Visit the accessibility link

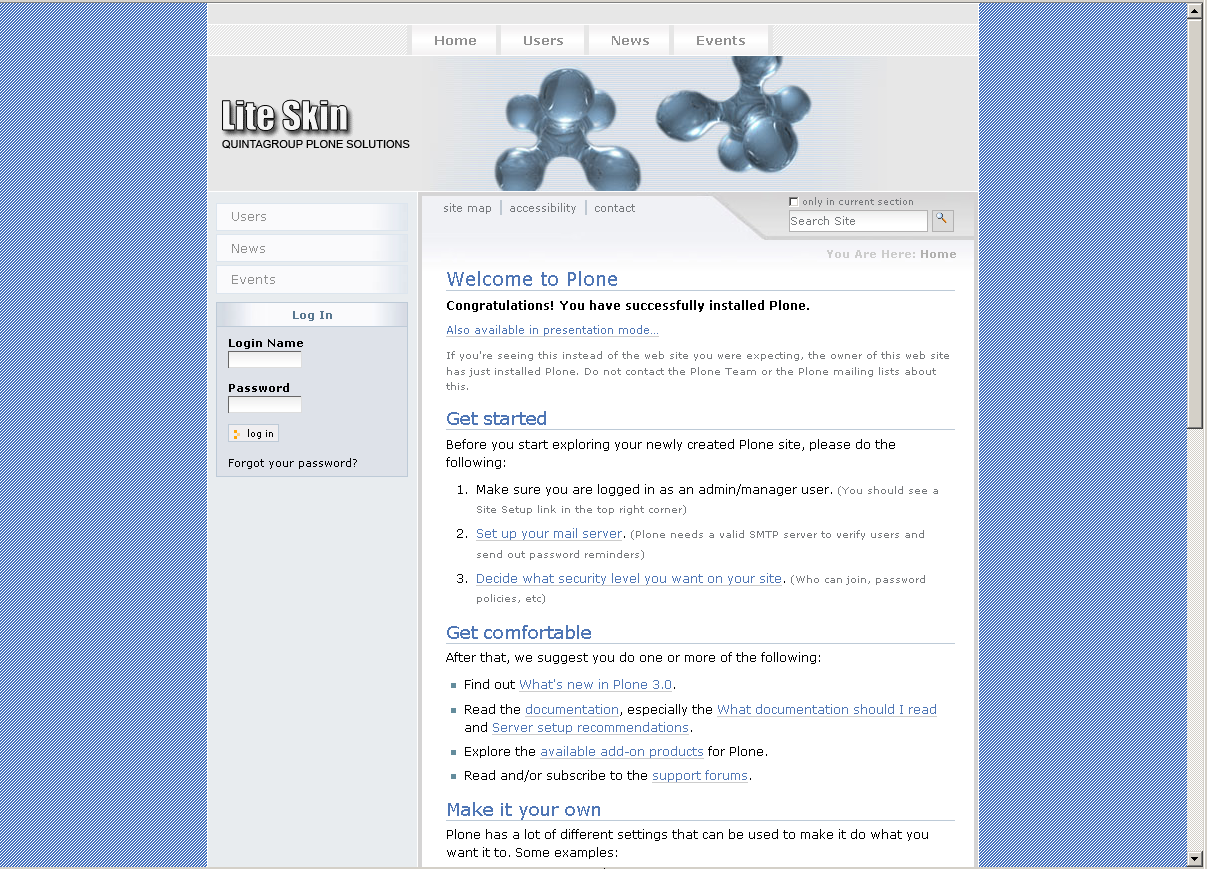point(543,208)
